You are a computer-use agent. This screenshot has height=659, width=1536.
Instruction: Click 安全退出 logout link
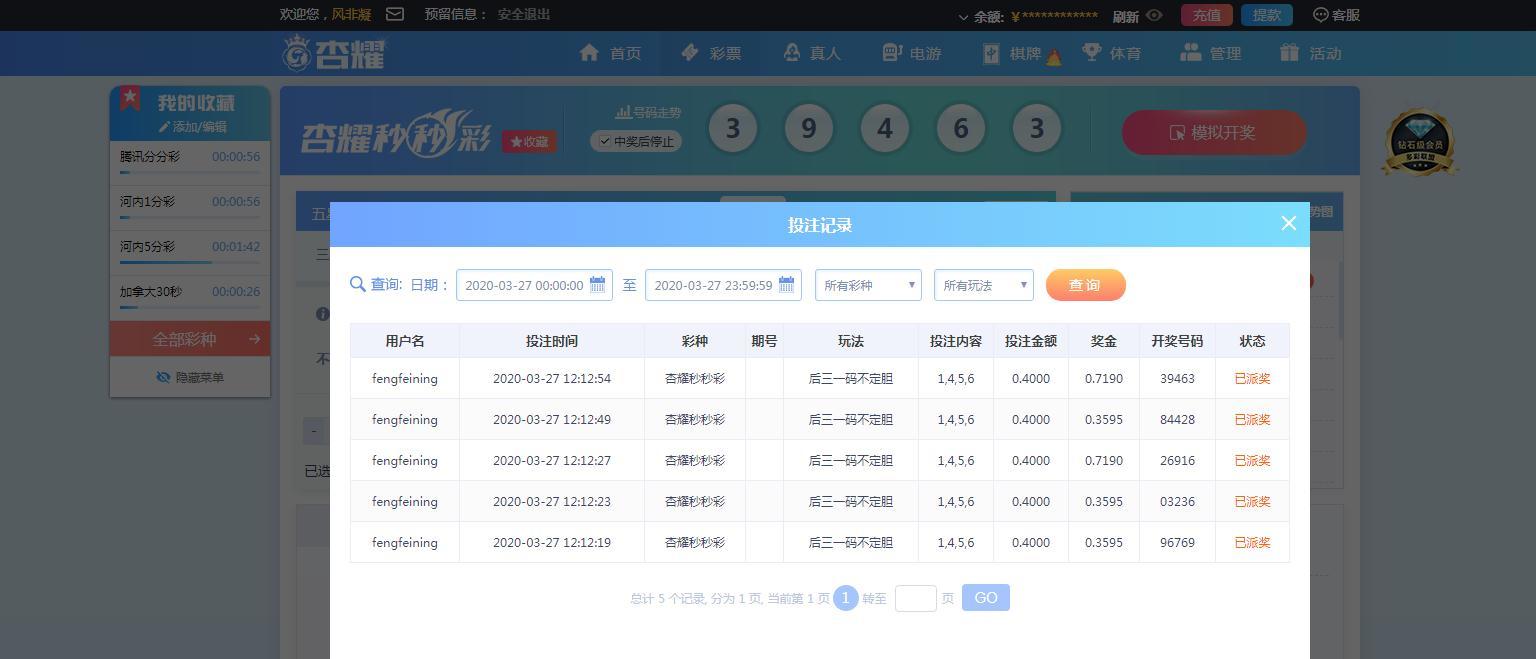[524, 14]
